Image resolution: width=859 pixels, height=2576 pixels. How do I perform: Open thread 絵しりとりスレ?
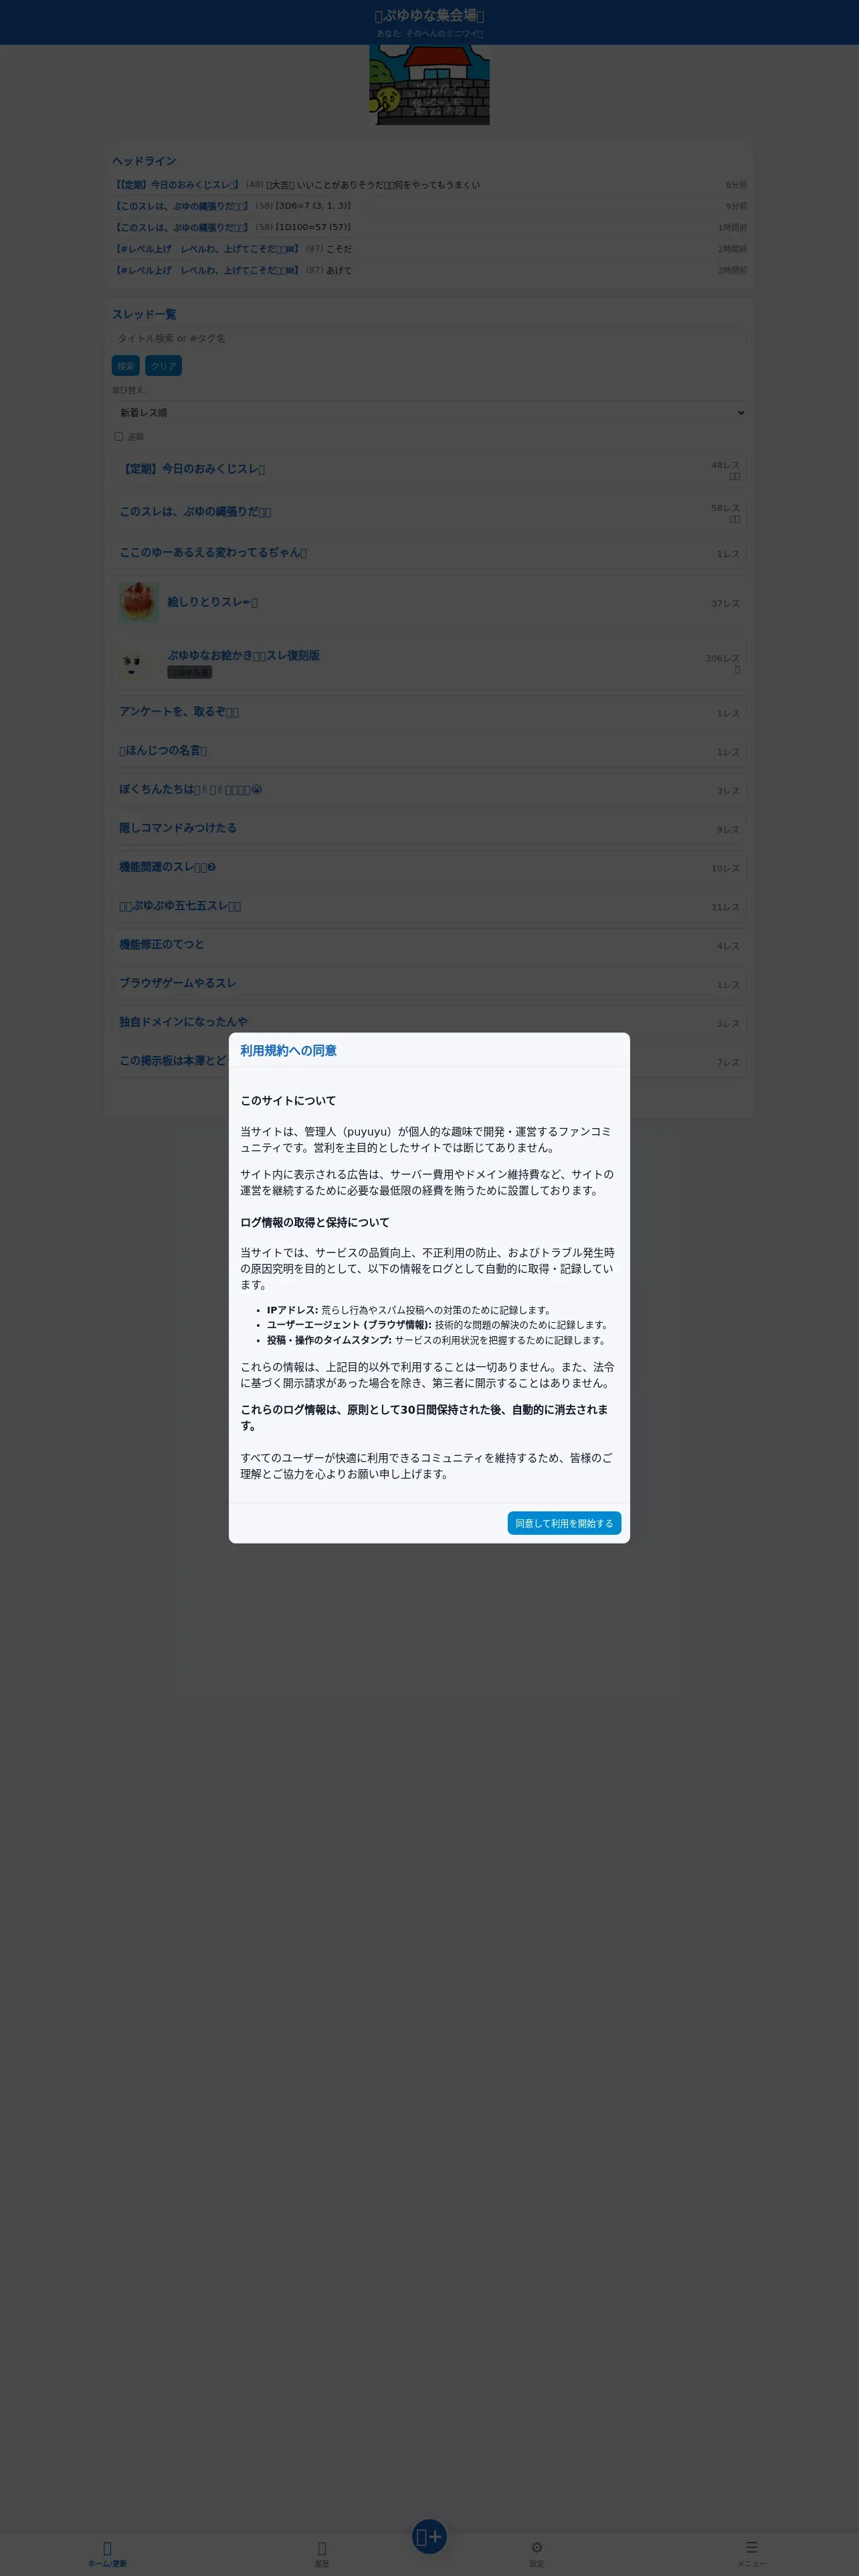click(x=429, y=603)
